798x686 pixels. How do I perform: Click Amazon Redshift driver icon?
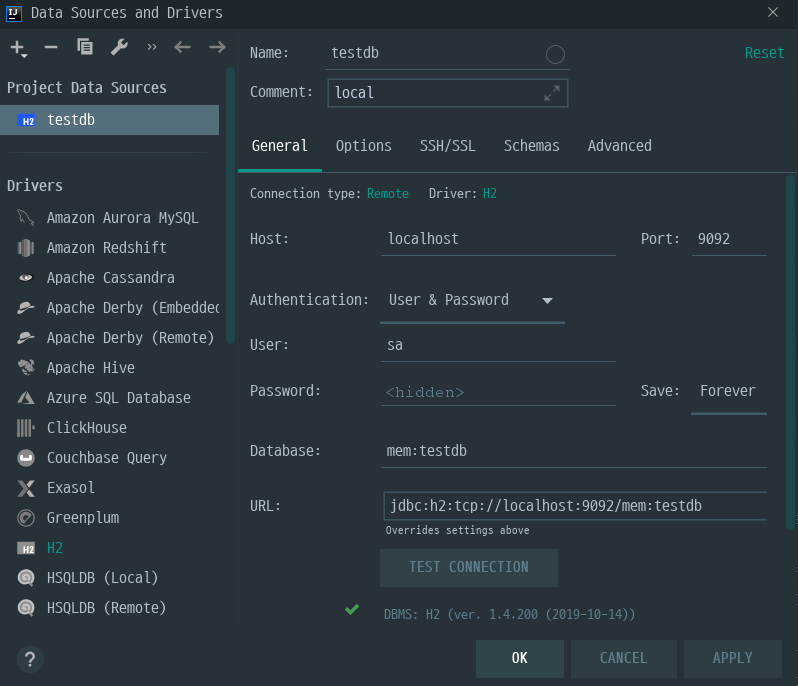26,248
